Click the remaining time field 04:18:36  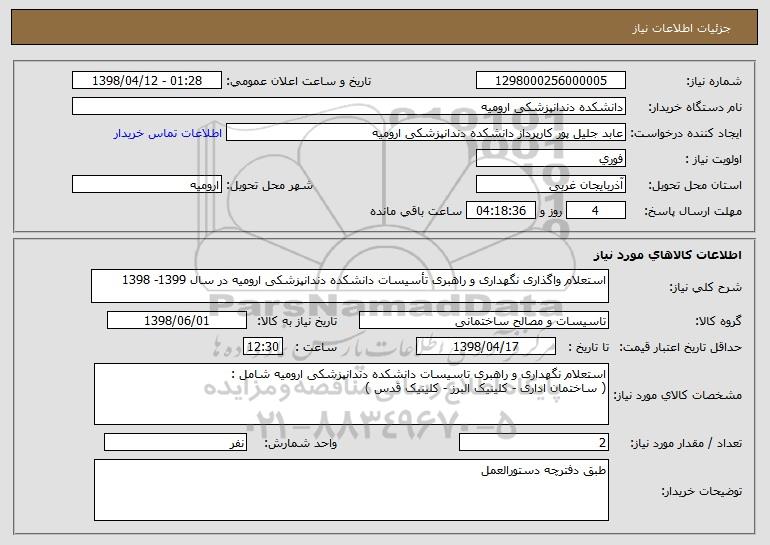(x=500, y=210)
